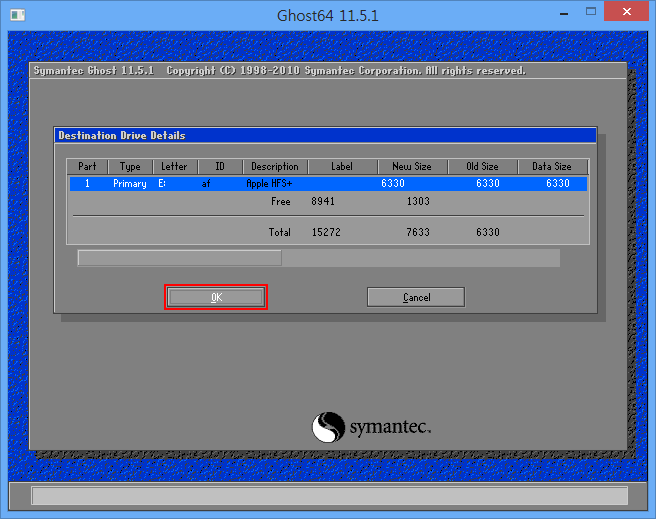Click the Symantec logo

tap(371, 427)
